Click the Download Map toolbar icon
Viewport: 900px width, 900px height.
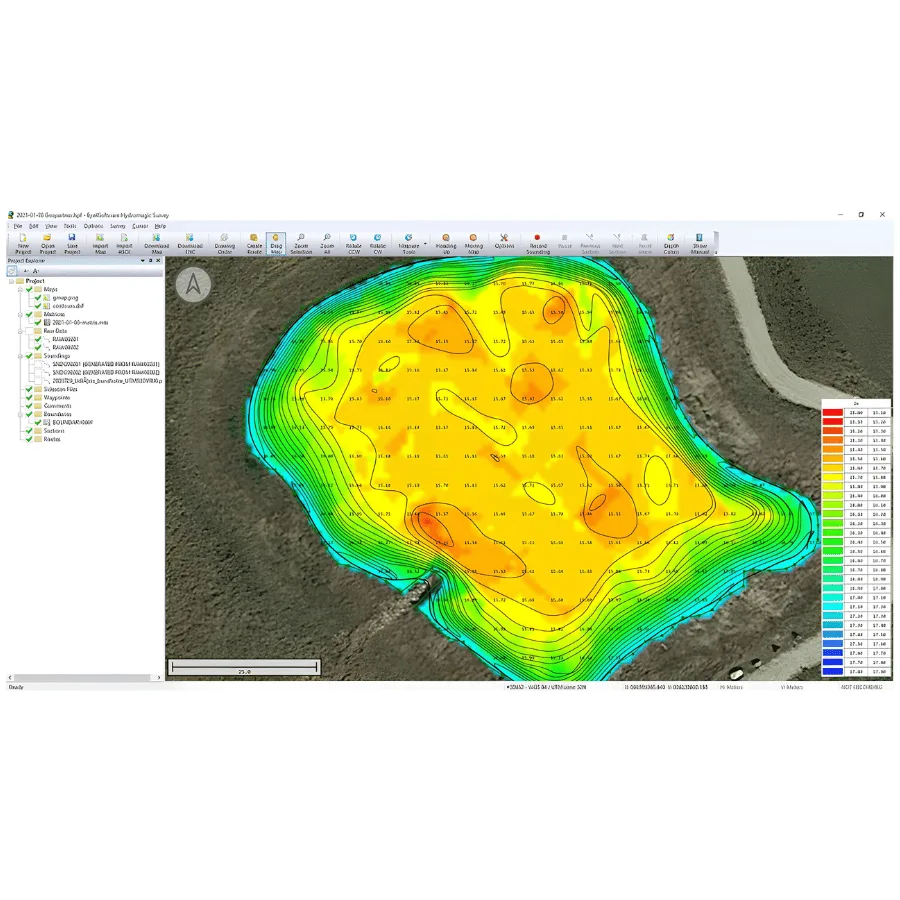pos(156,244)
